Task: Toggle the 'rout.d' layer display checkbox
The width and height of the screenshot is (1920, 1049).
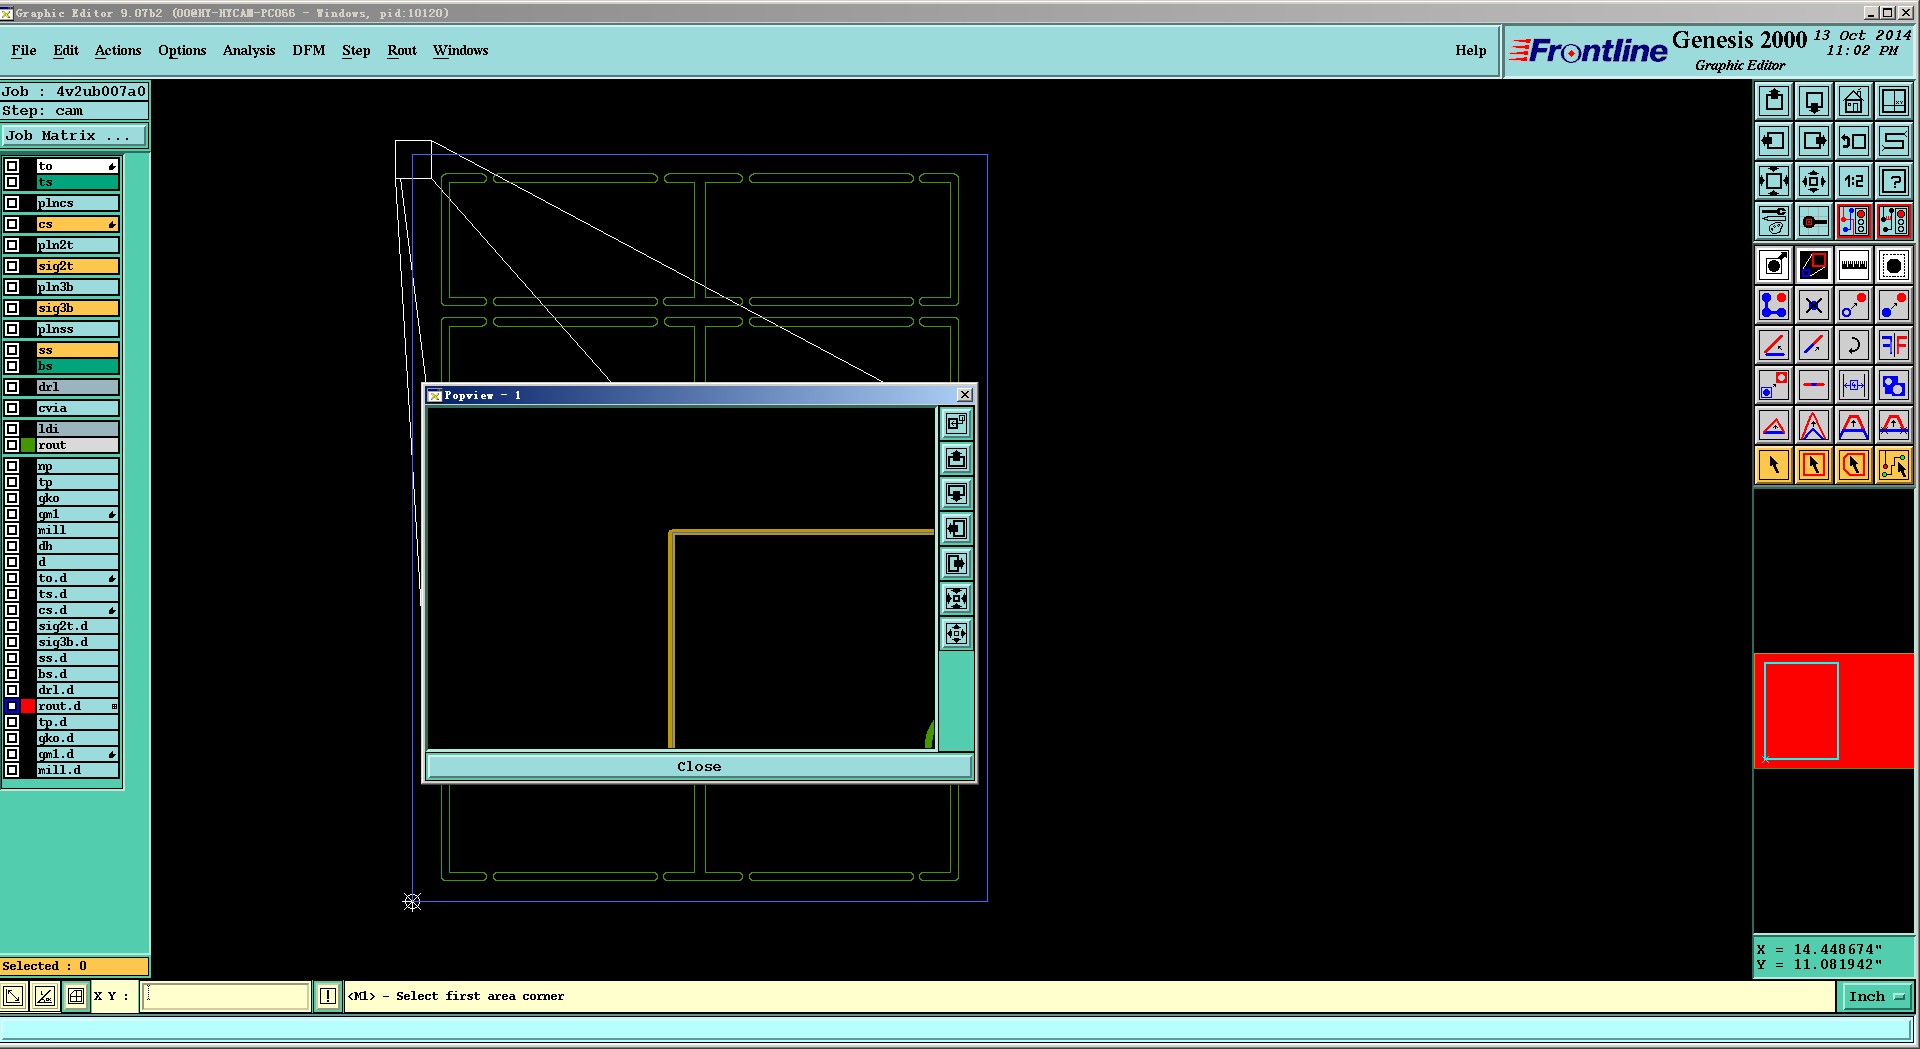Action: click(12, 706)
